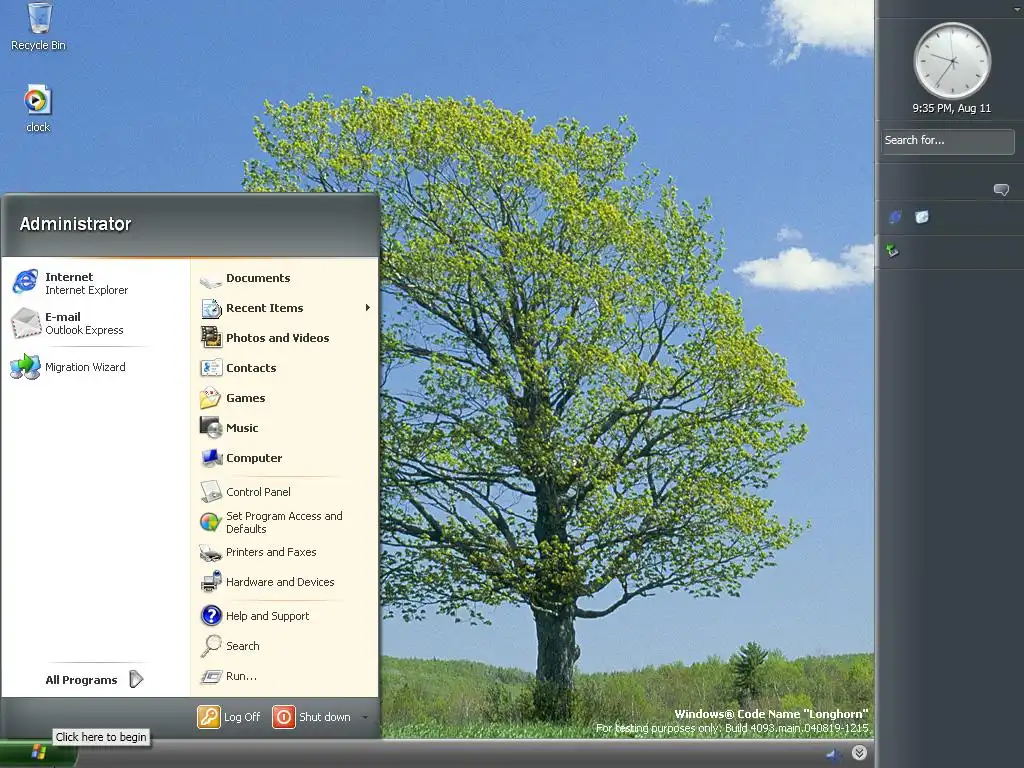Image resolution: width=1024 pixels, height=768 pixels.
Task: Open the Games folder icon
Action: click(210, 398)
